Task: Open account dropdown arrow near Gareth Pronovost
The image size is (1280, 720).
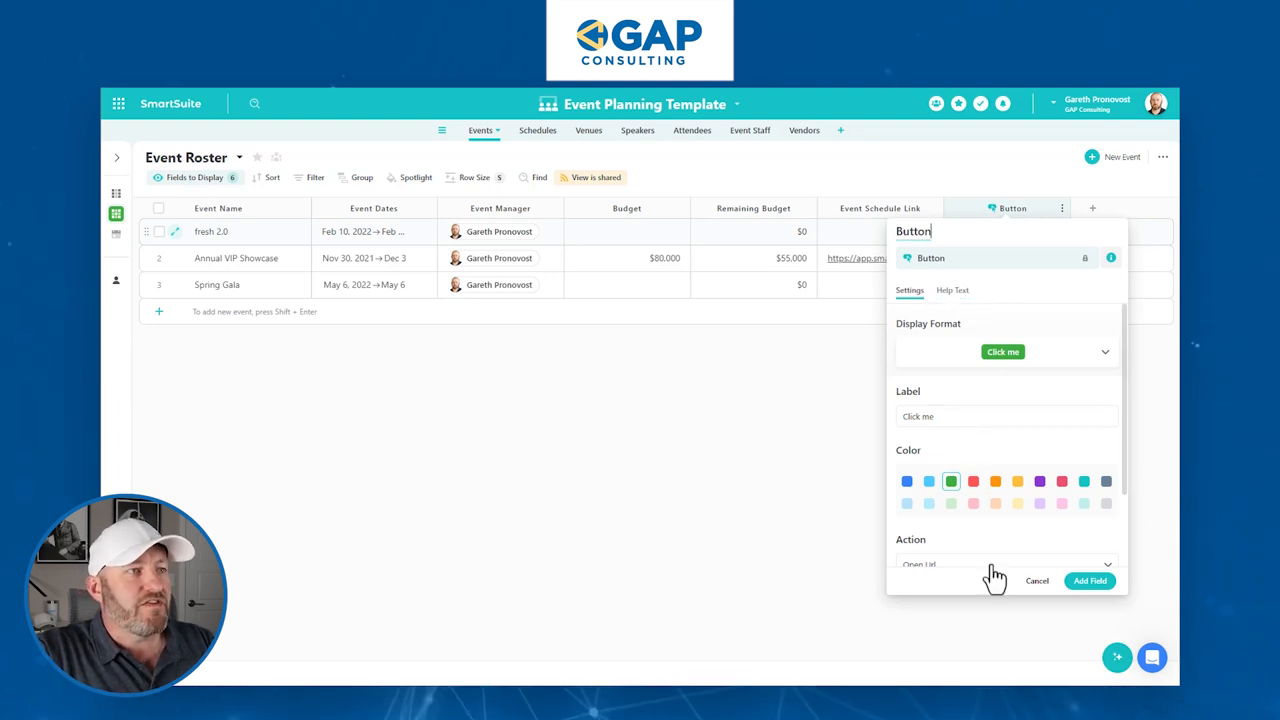Action: point(1053,104)
